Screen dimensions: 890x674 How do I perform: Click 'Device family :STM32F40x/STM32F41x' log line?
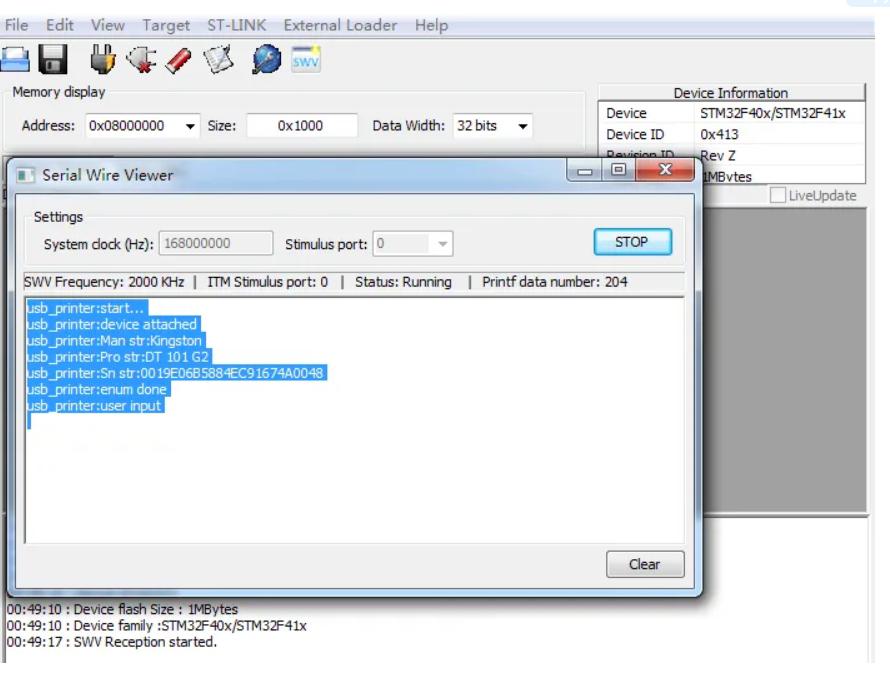click(157, 625)
